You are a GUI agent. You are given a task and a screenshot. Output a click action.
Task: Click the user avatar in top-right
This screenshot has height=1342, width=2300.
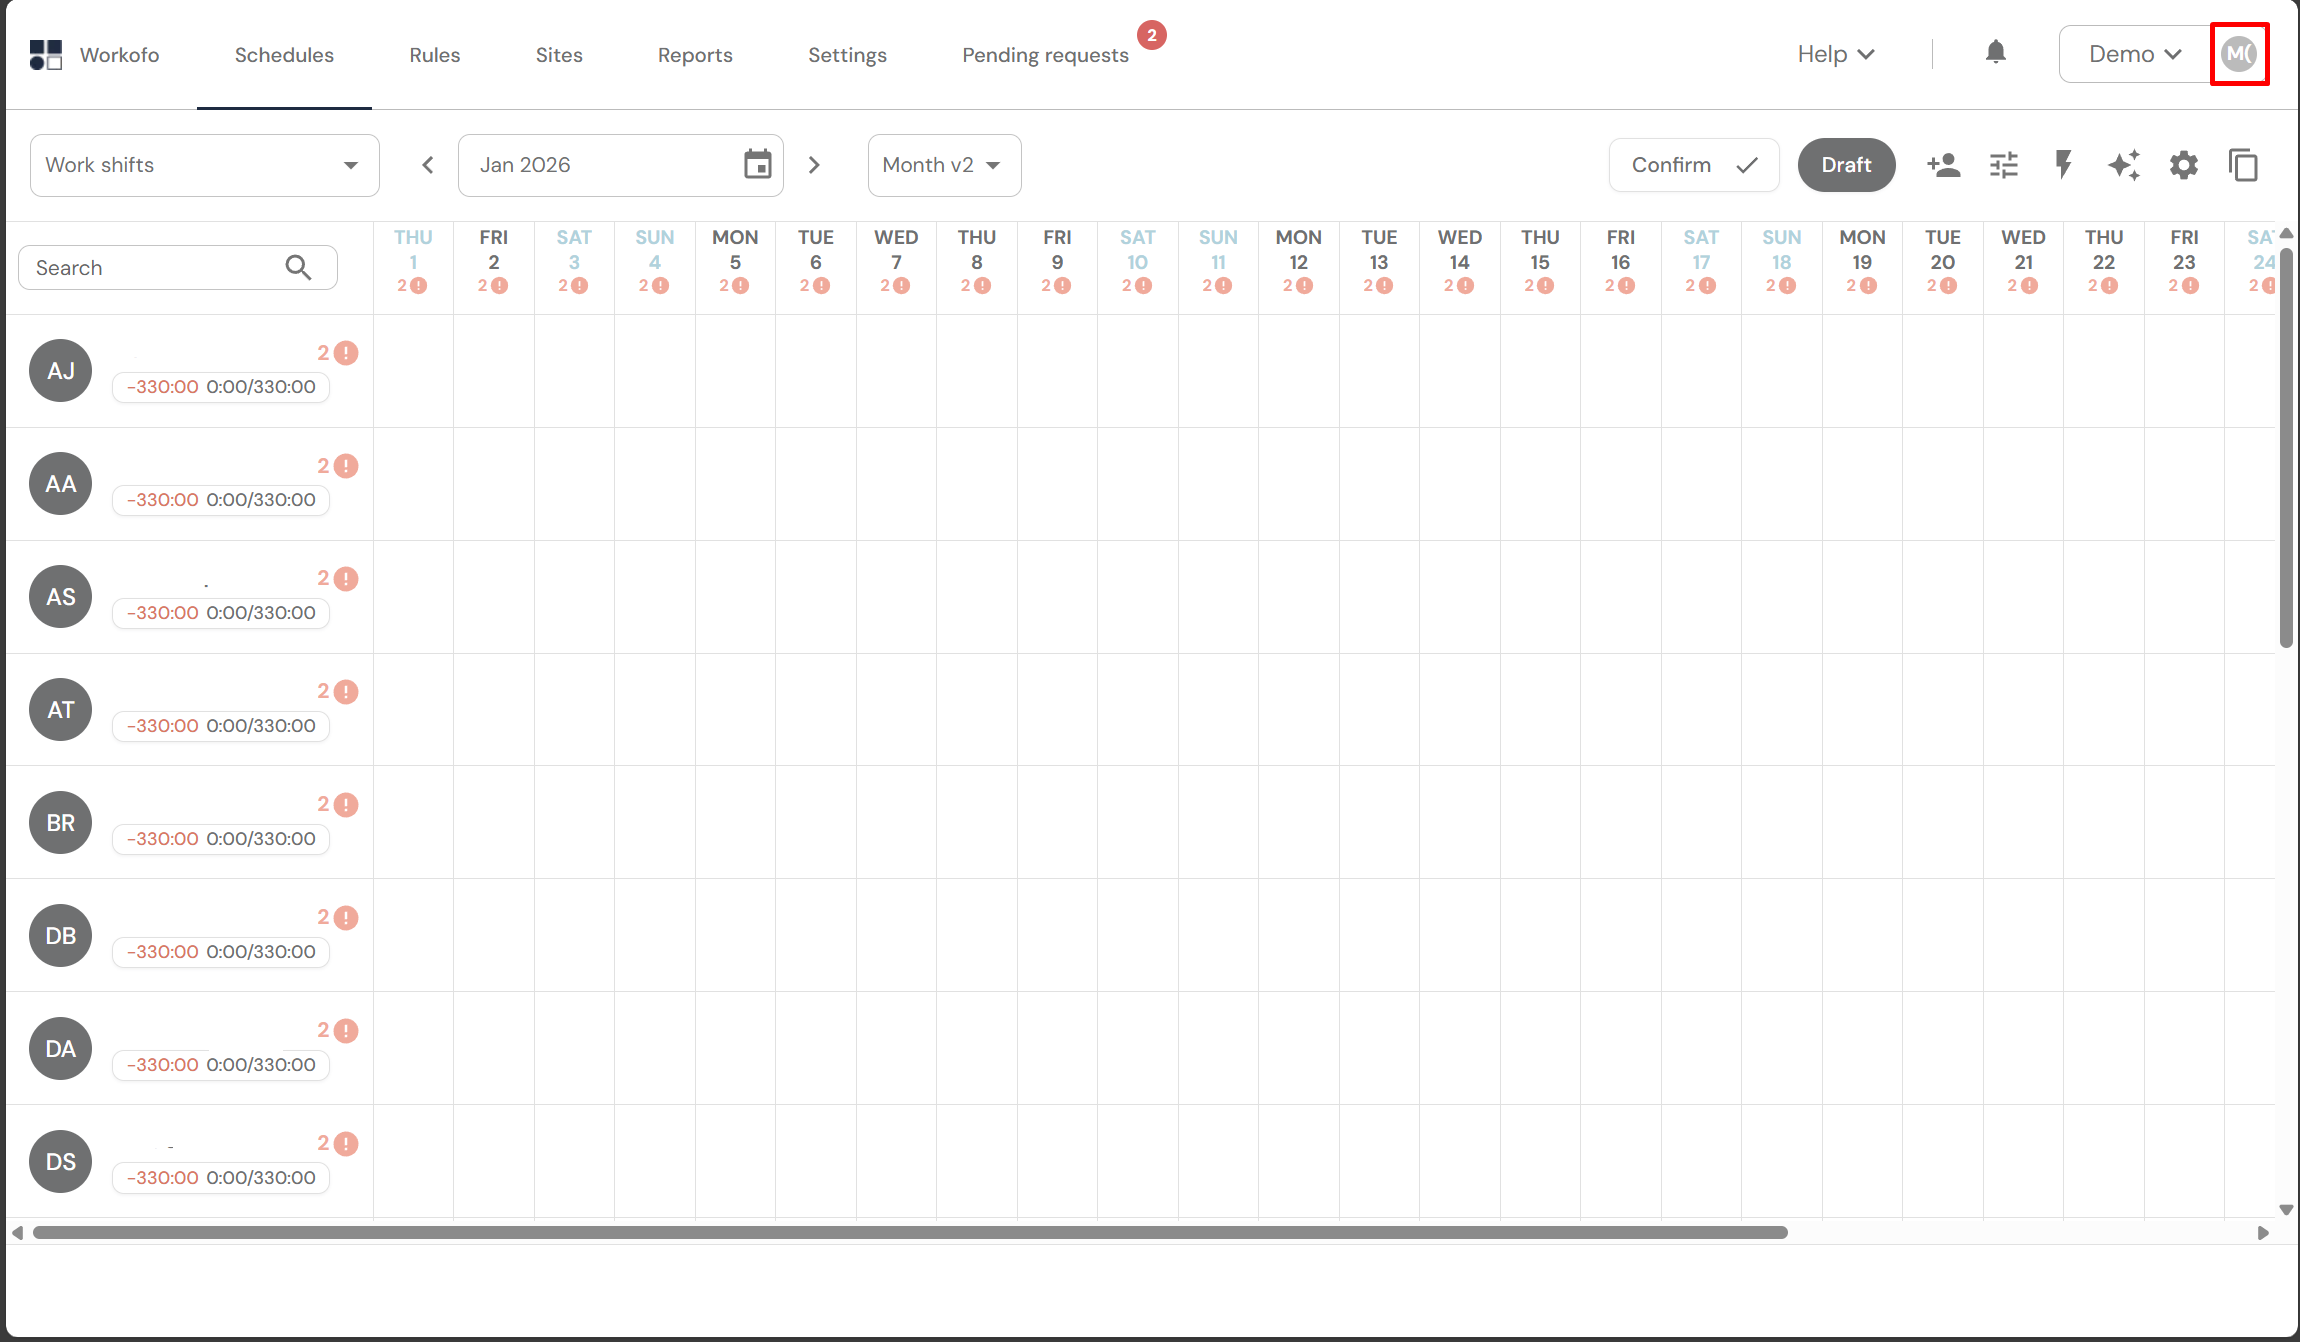[2239, 54]
